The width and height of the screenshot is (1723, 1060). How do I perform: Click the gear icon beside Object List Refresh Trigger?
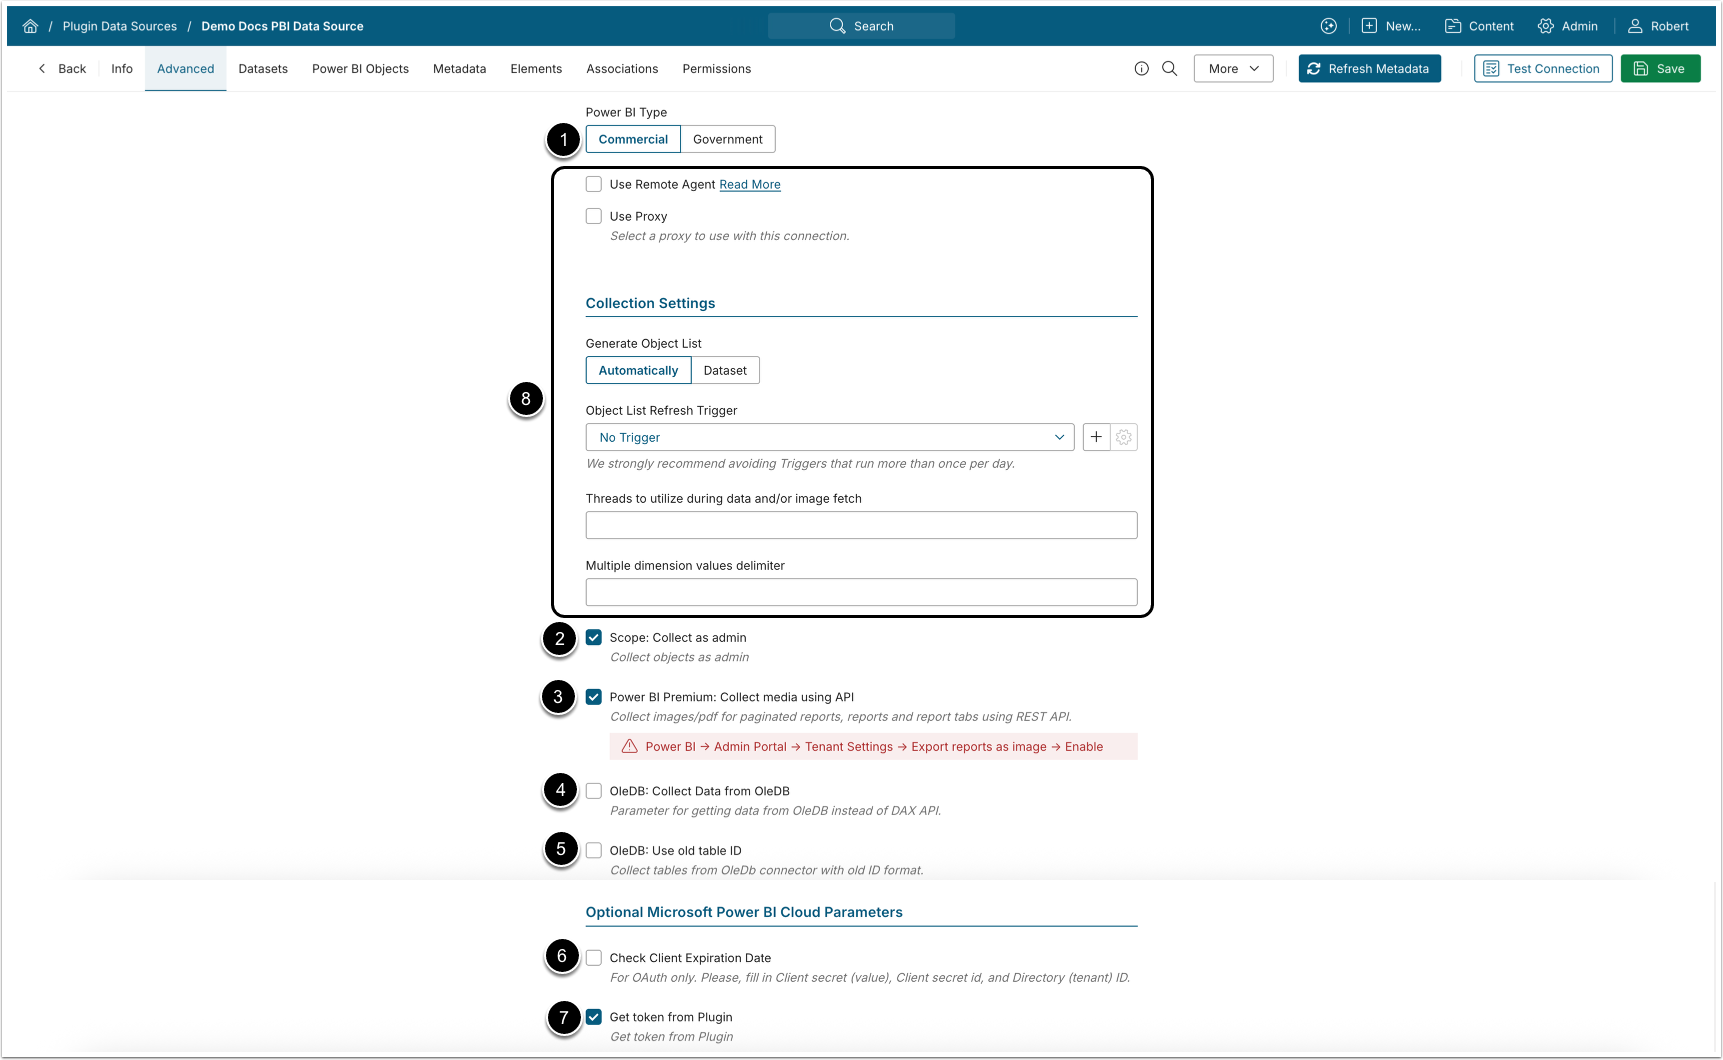pyautogui.click(x=1123, y=437)
